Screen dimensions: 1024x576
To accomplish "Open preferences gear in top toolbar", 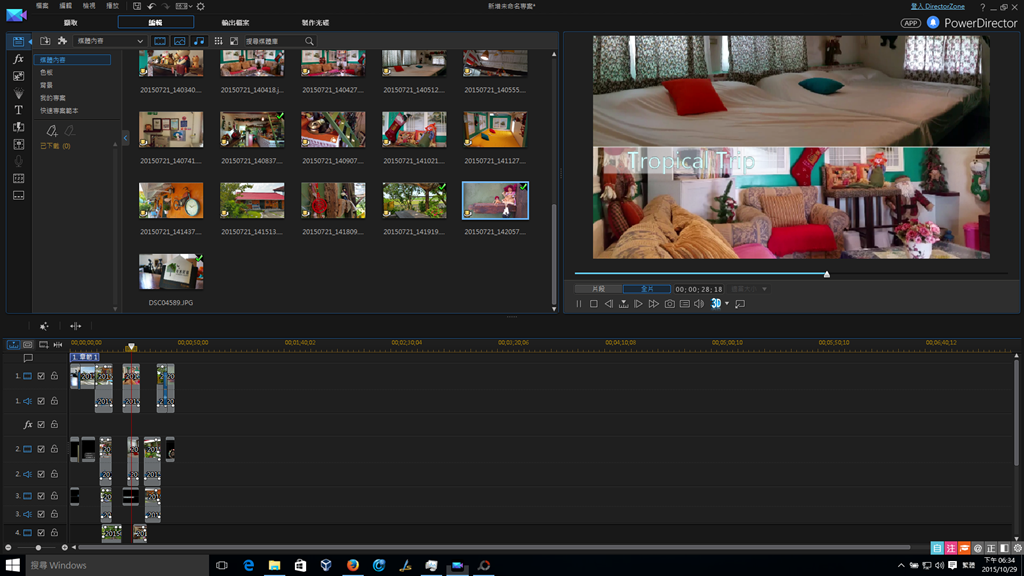I will pyautogui.click(x=200, y=7).
